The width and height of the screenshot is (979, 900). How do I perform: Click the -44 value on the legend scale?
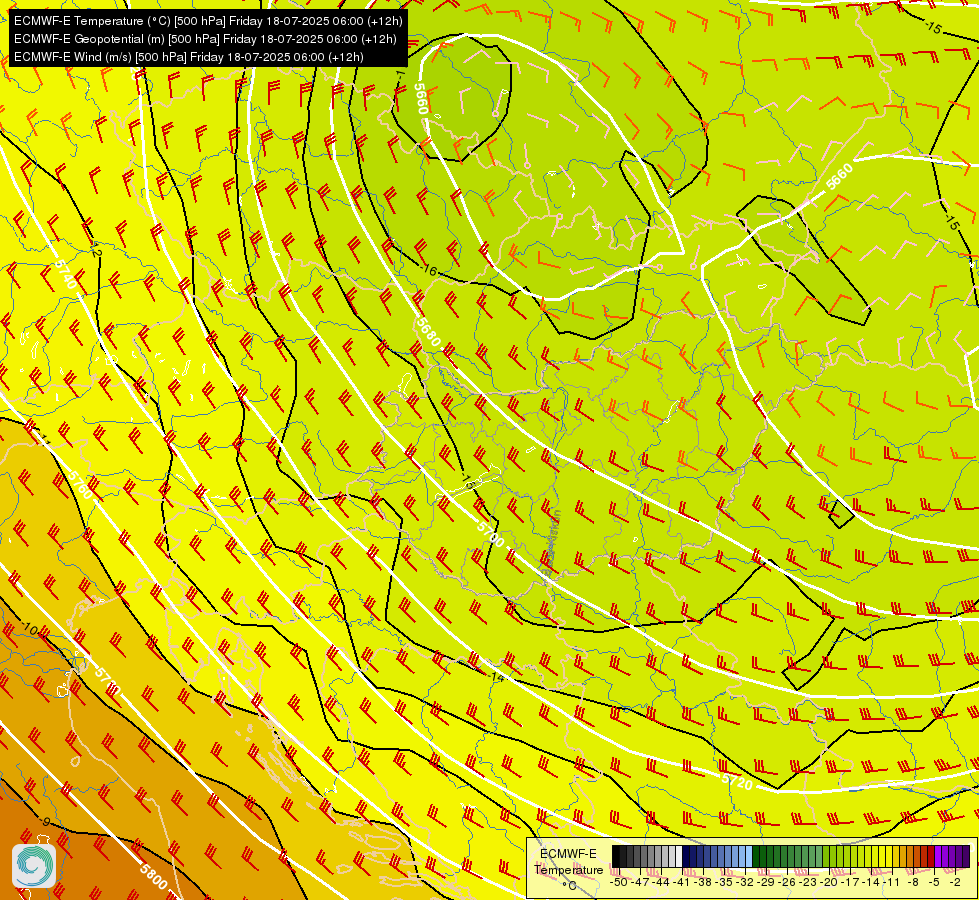coord(661,882)
